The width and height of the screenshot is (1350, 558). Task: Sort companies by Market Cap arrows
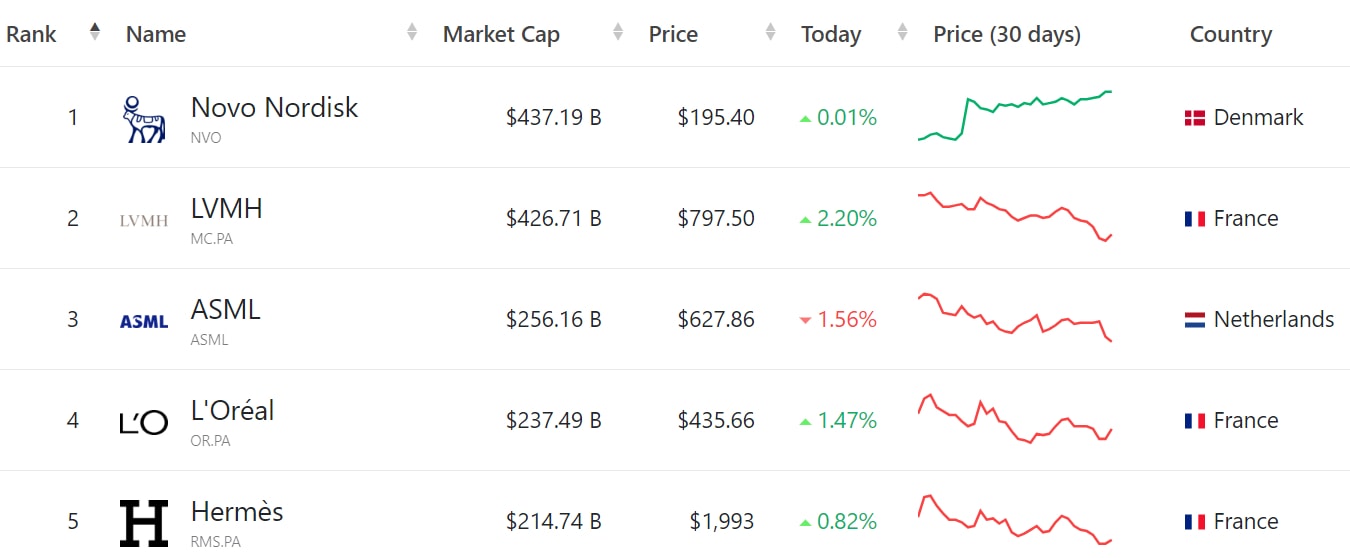click(x=618, y=32)
